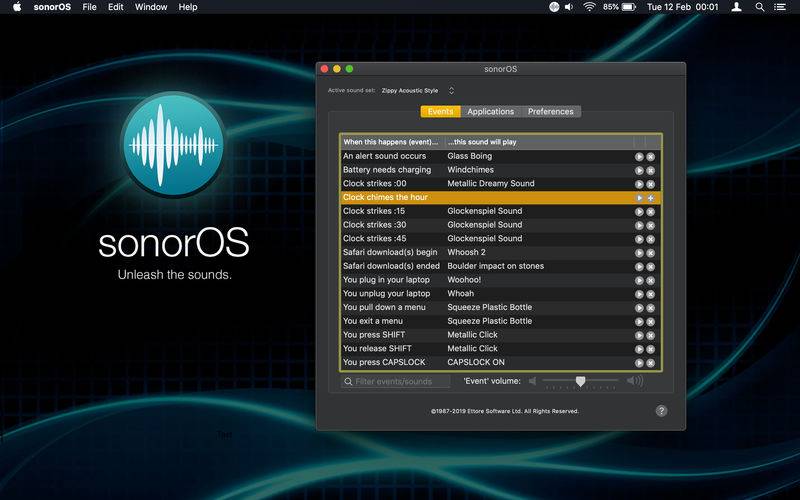The width and height of the screenshot is (800, 500).
Task: Adjust the Event volume slider
Action: [580, 381]
